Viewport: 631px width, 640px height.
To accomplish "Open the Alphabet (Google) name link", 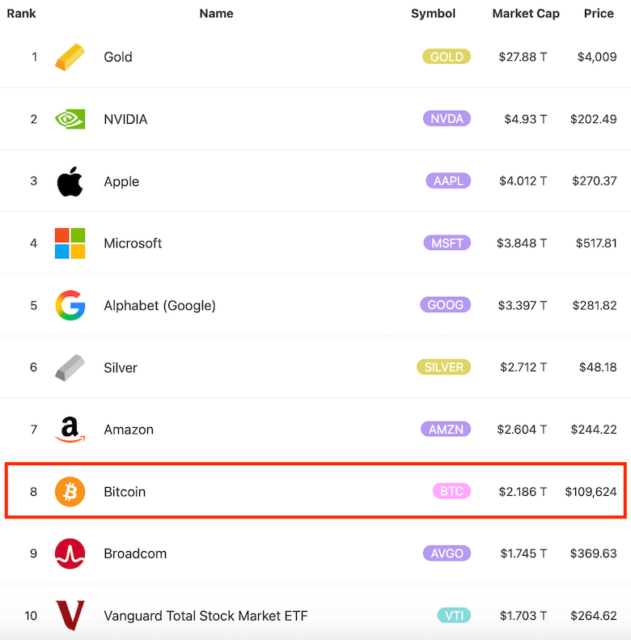I will pyautogui.click(x=159, y=305).
